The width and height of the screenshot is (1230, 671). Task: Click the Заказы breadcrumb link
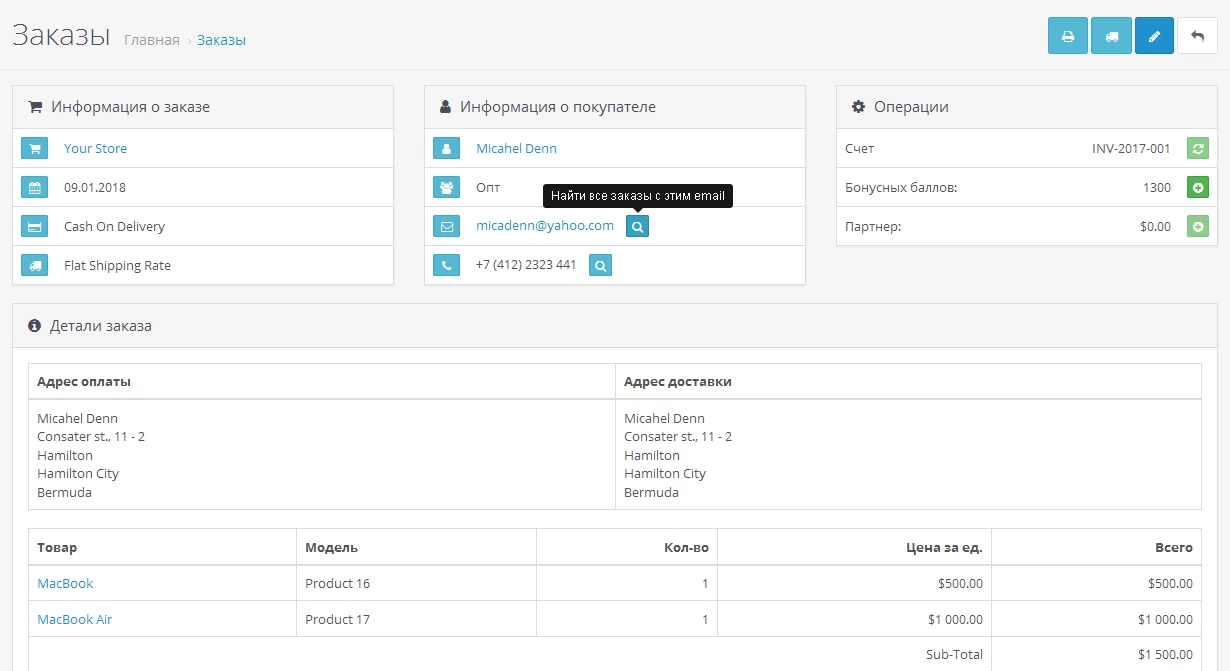pyautogui.click(x=221, y=41)
